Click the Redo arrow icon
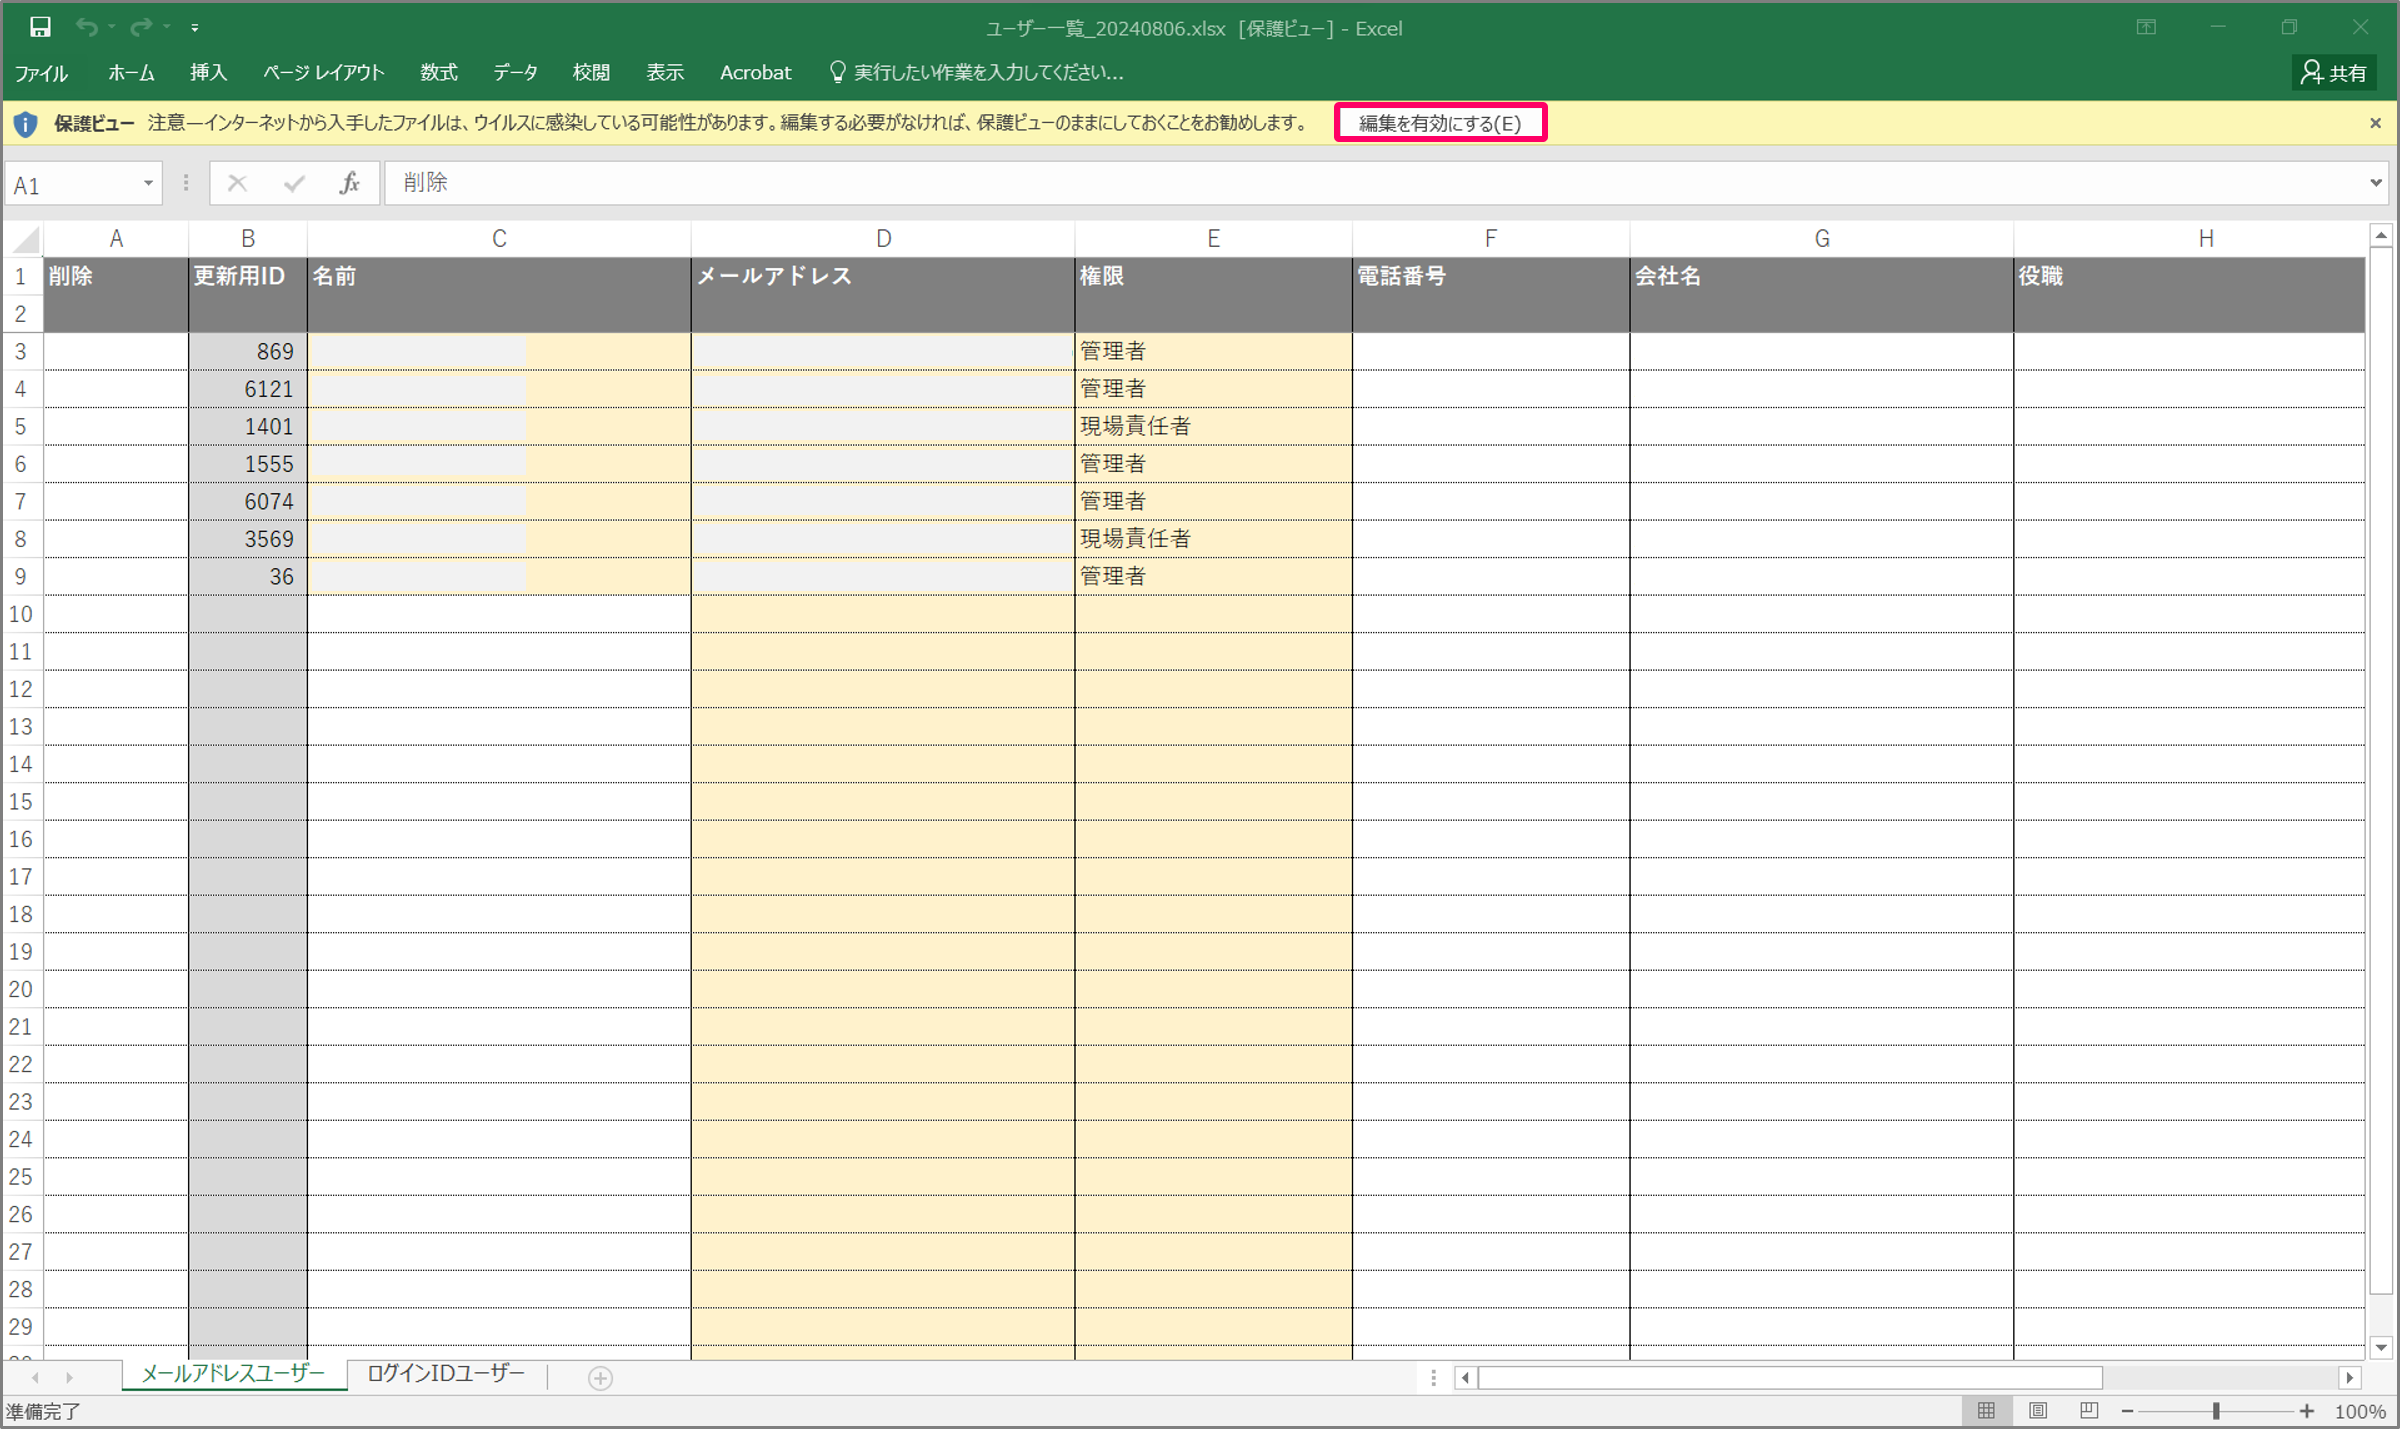 141,27
